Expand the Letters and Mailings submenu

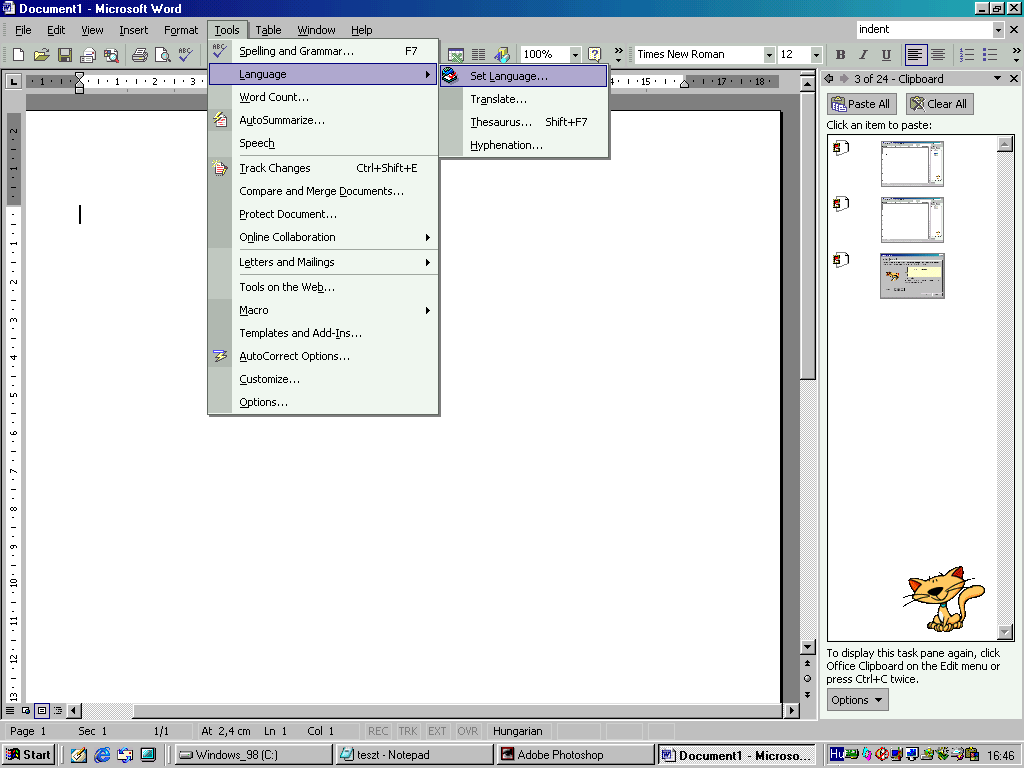[323, 262]
